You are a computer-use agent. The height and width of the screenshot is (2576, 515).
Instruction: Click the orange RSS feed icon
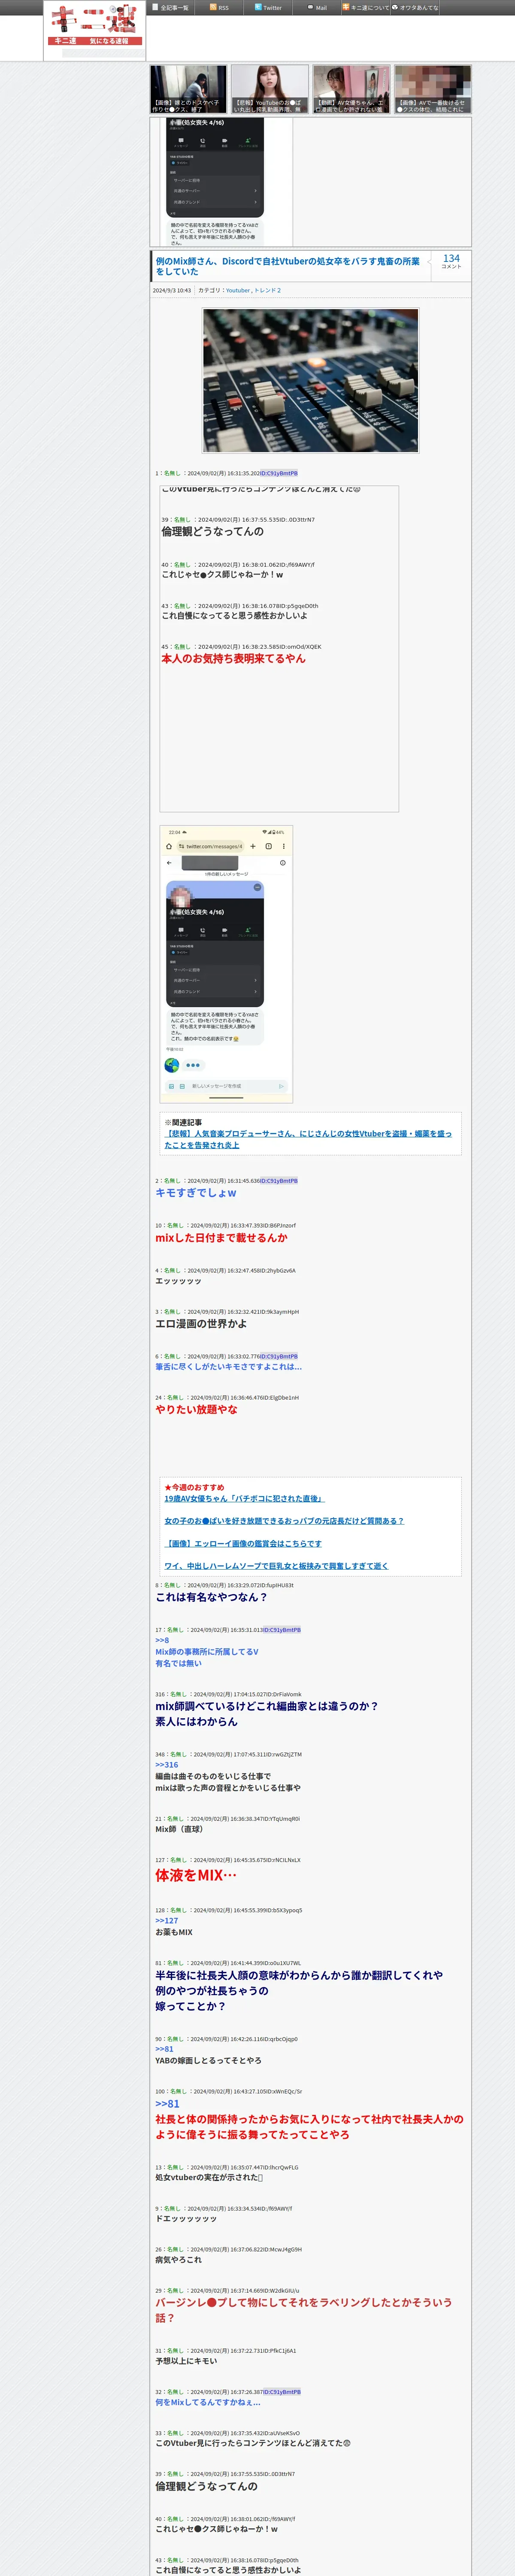(213, 7)
